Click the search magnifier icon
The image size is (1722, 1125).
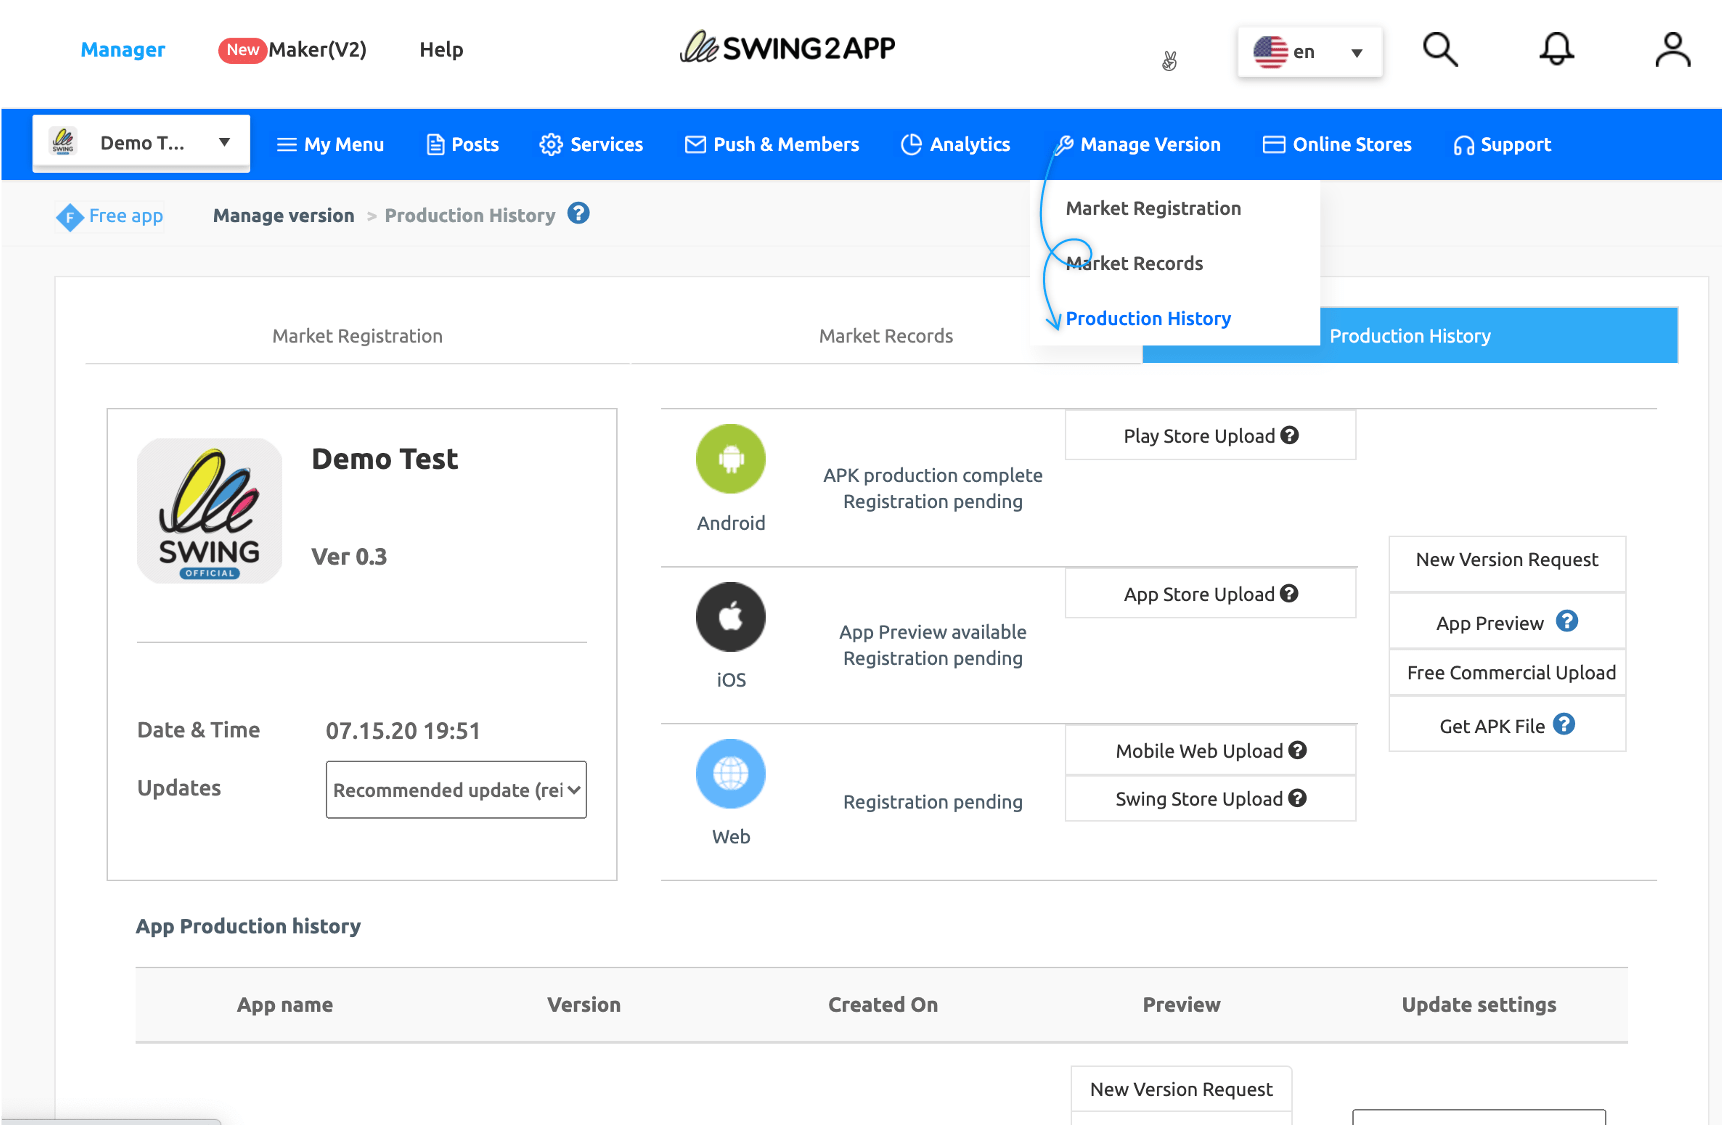1440,49
